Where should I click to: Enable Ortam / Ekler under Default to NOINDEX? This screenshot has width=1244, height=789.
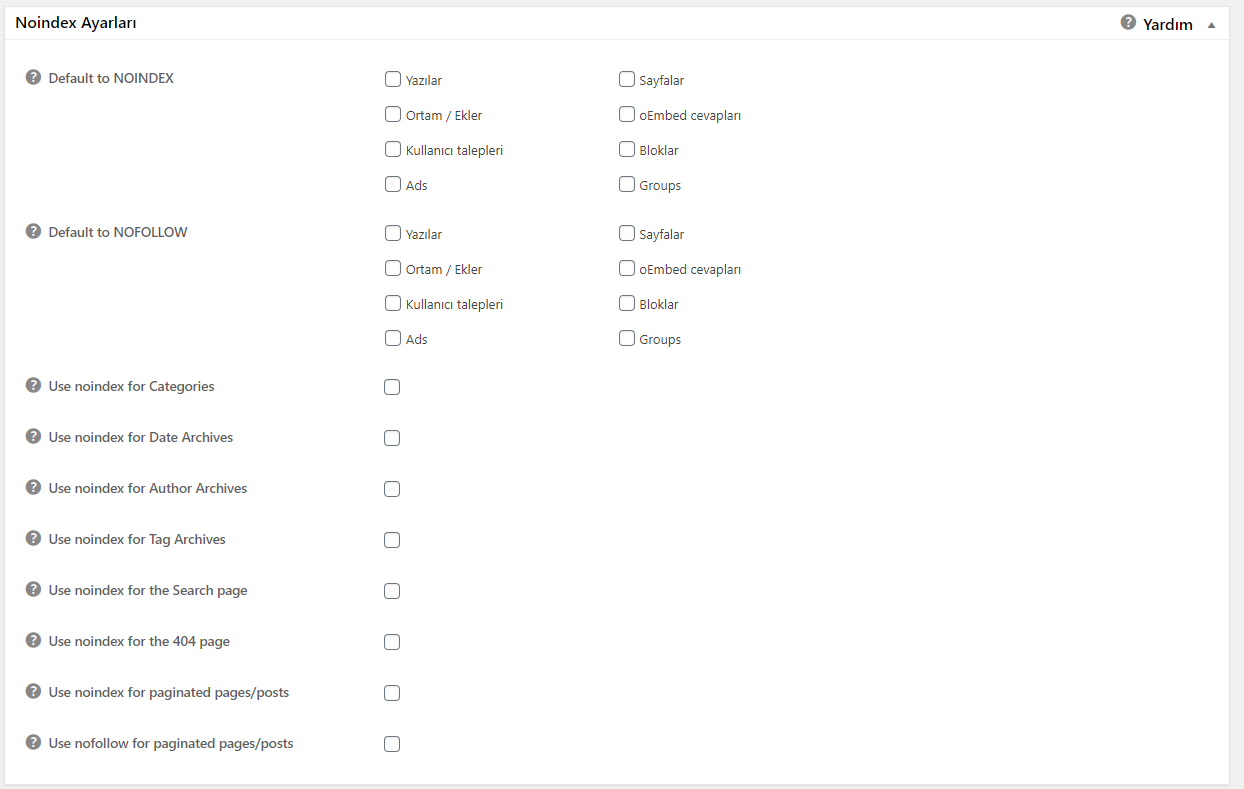coord(393,114)
